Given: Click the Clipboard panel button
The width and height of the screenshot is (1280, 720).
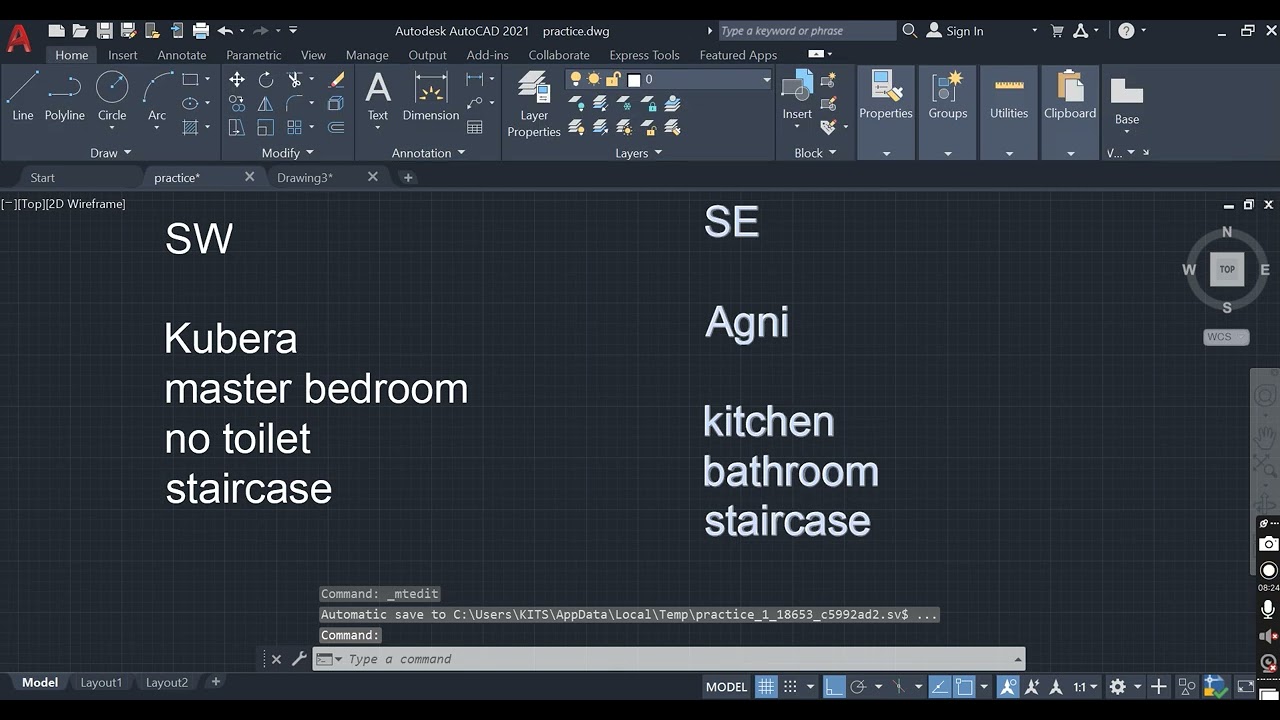Looking at the screenshot, I should tap(1070, 96).
